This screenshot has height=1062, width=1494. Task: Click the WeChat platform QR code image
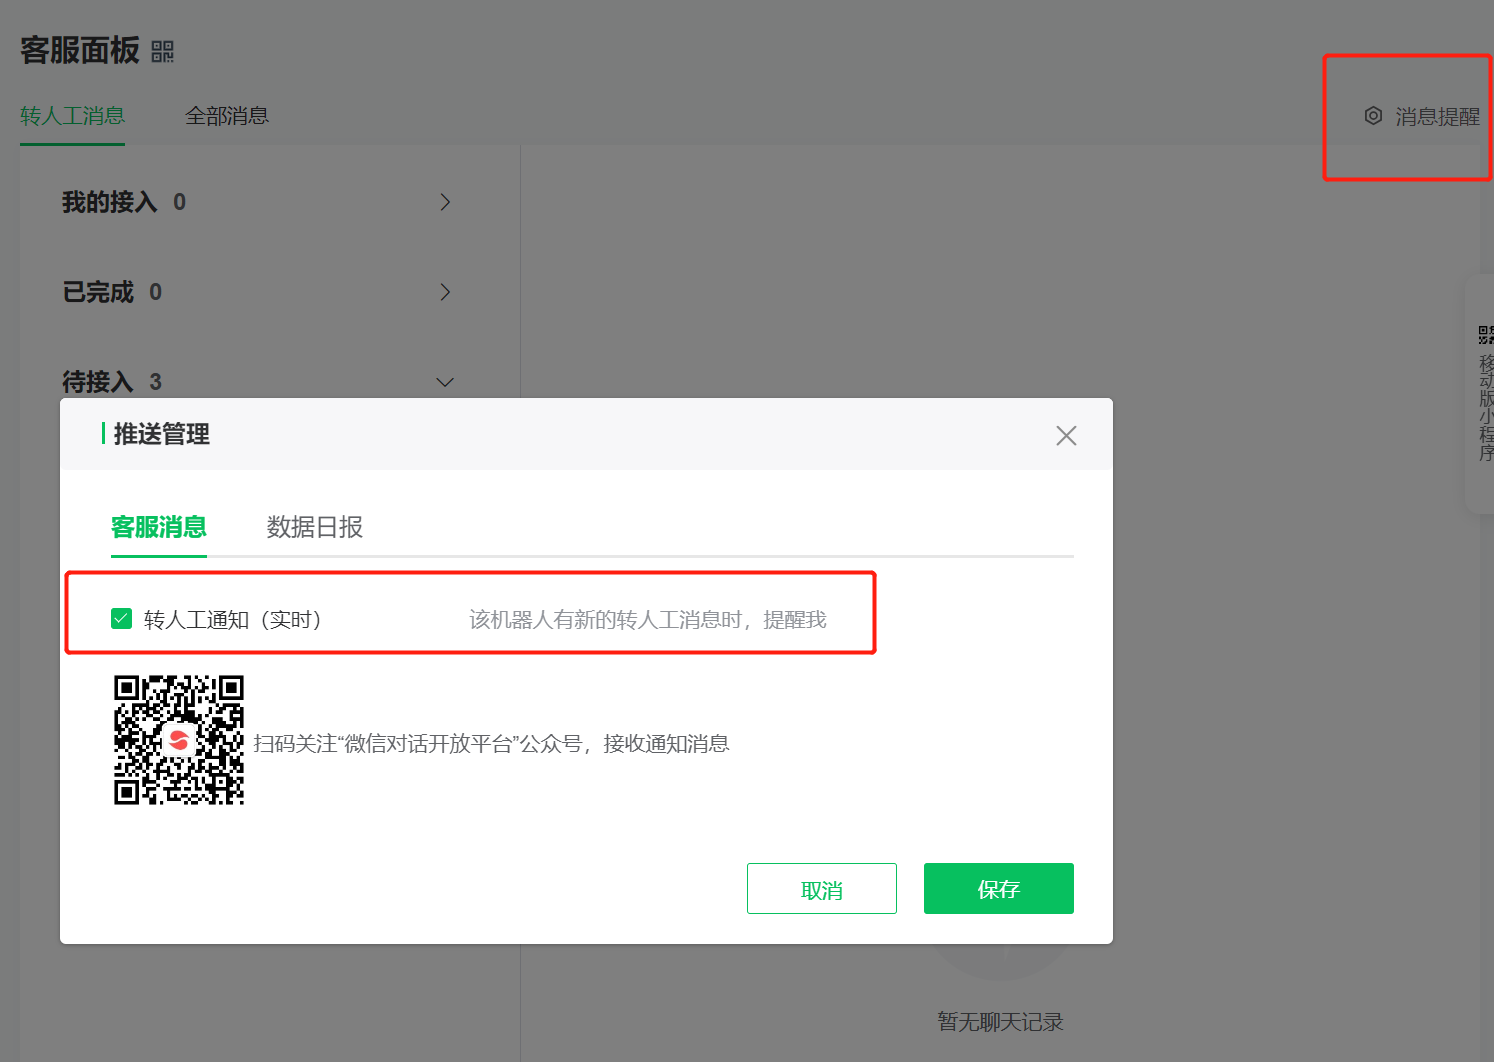179,740
